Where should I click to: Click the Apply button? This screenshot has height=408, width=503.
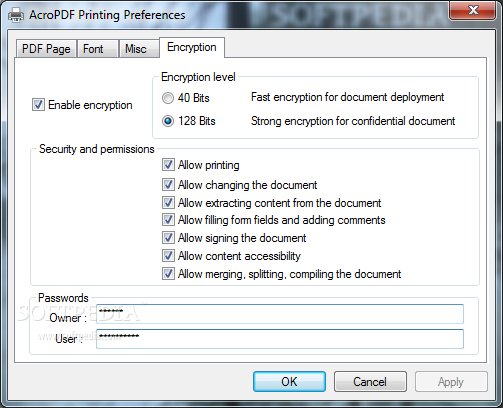click(451, 382)
